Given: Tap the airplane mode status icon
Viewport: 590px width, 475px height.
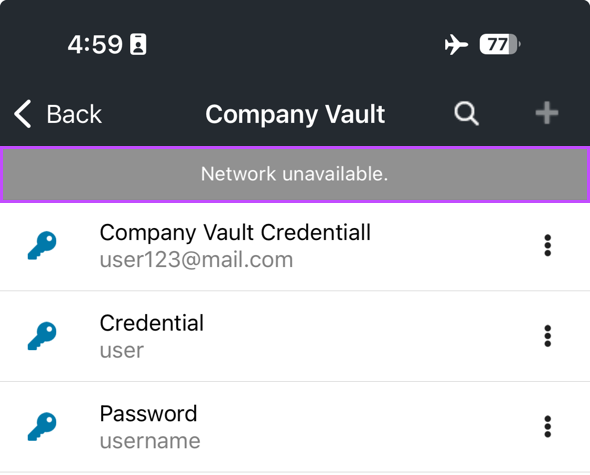Looking at the screenshot, I should pyautogui.click(x=456, y=44).
